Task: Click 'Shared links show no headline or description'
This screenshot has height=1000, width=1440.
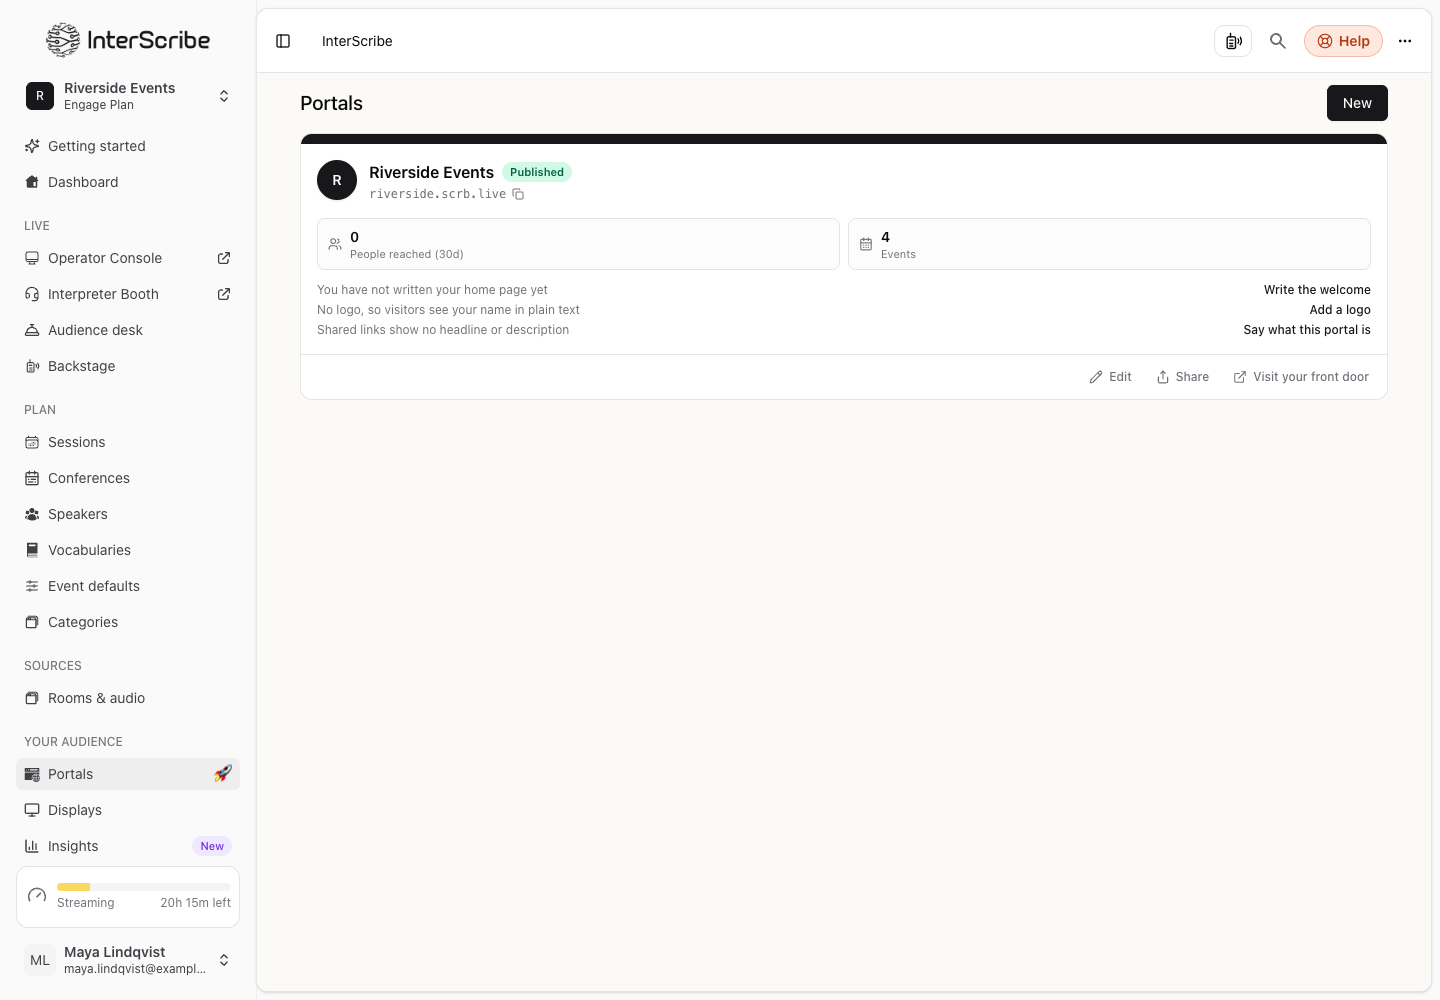Action: [x=443, y=330]
